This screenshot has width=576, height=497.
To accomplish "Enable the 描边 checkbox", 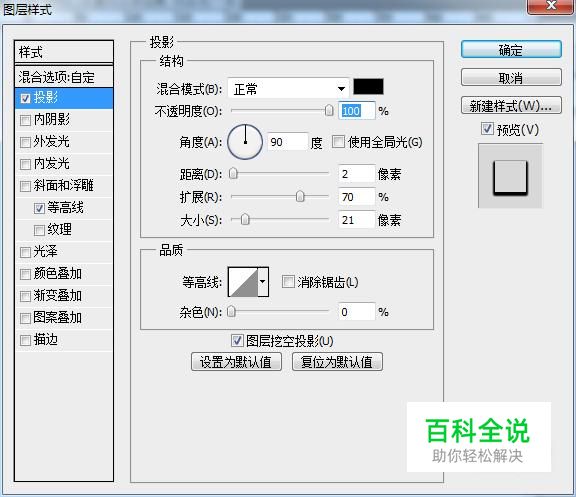I will tap(25, 340).
